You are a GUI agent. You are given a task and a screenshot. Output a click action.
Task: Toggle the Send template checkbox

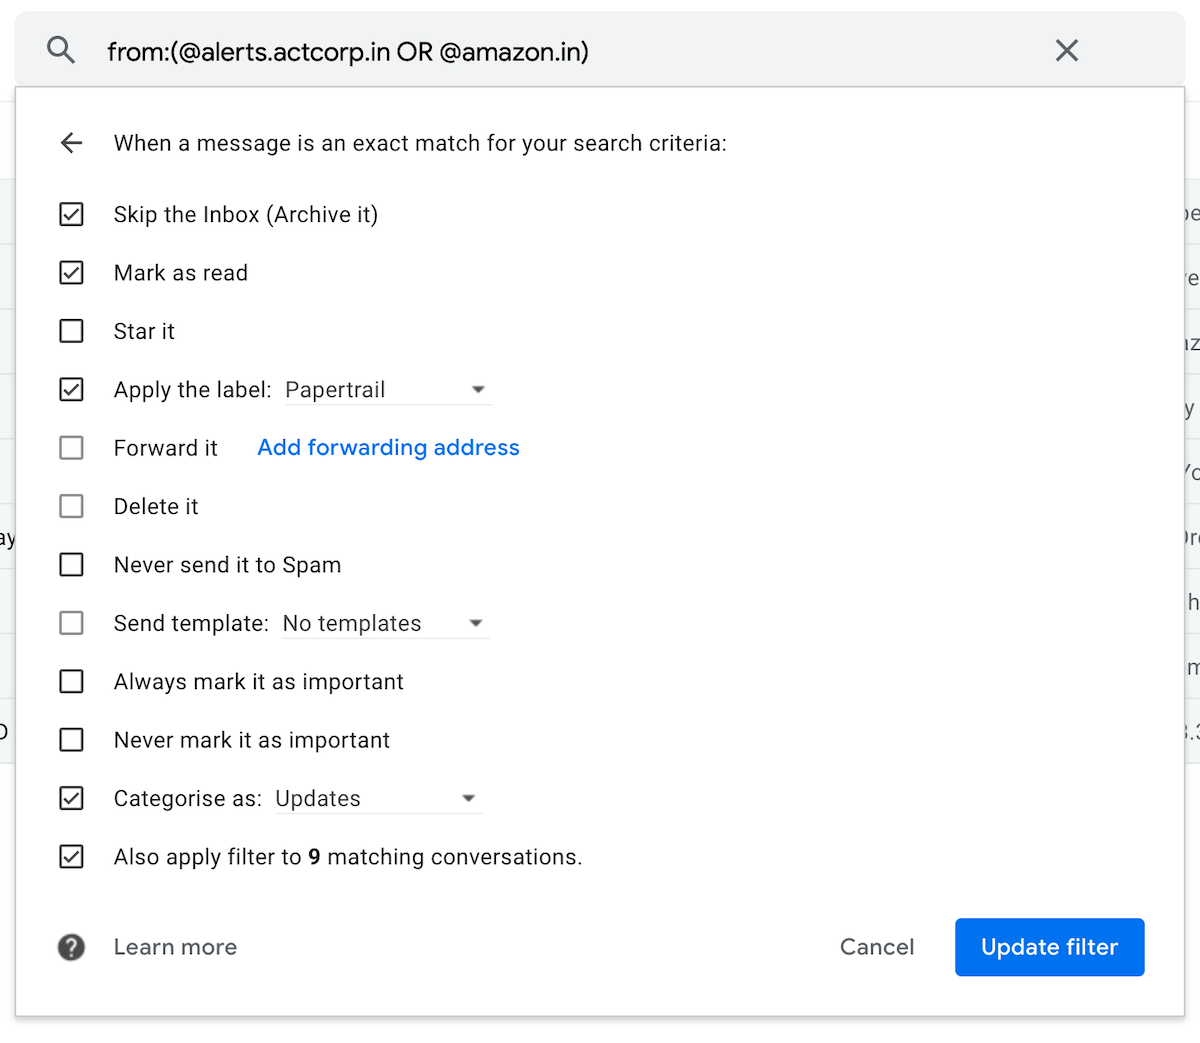coord(71,622)
